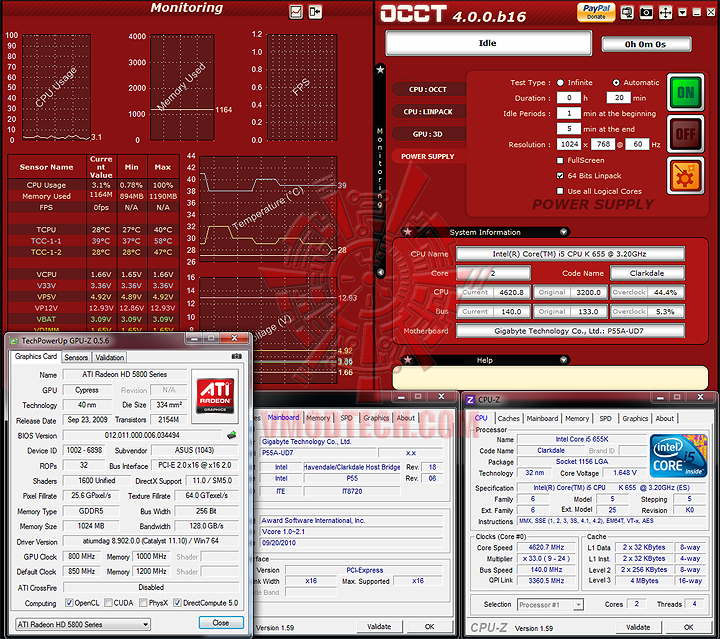This screenshot has width=720, height=639.
Task: Open Caches tab in front CPU-Z
Action: coord(508,418)
